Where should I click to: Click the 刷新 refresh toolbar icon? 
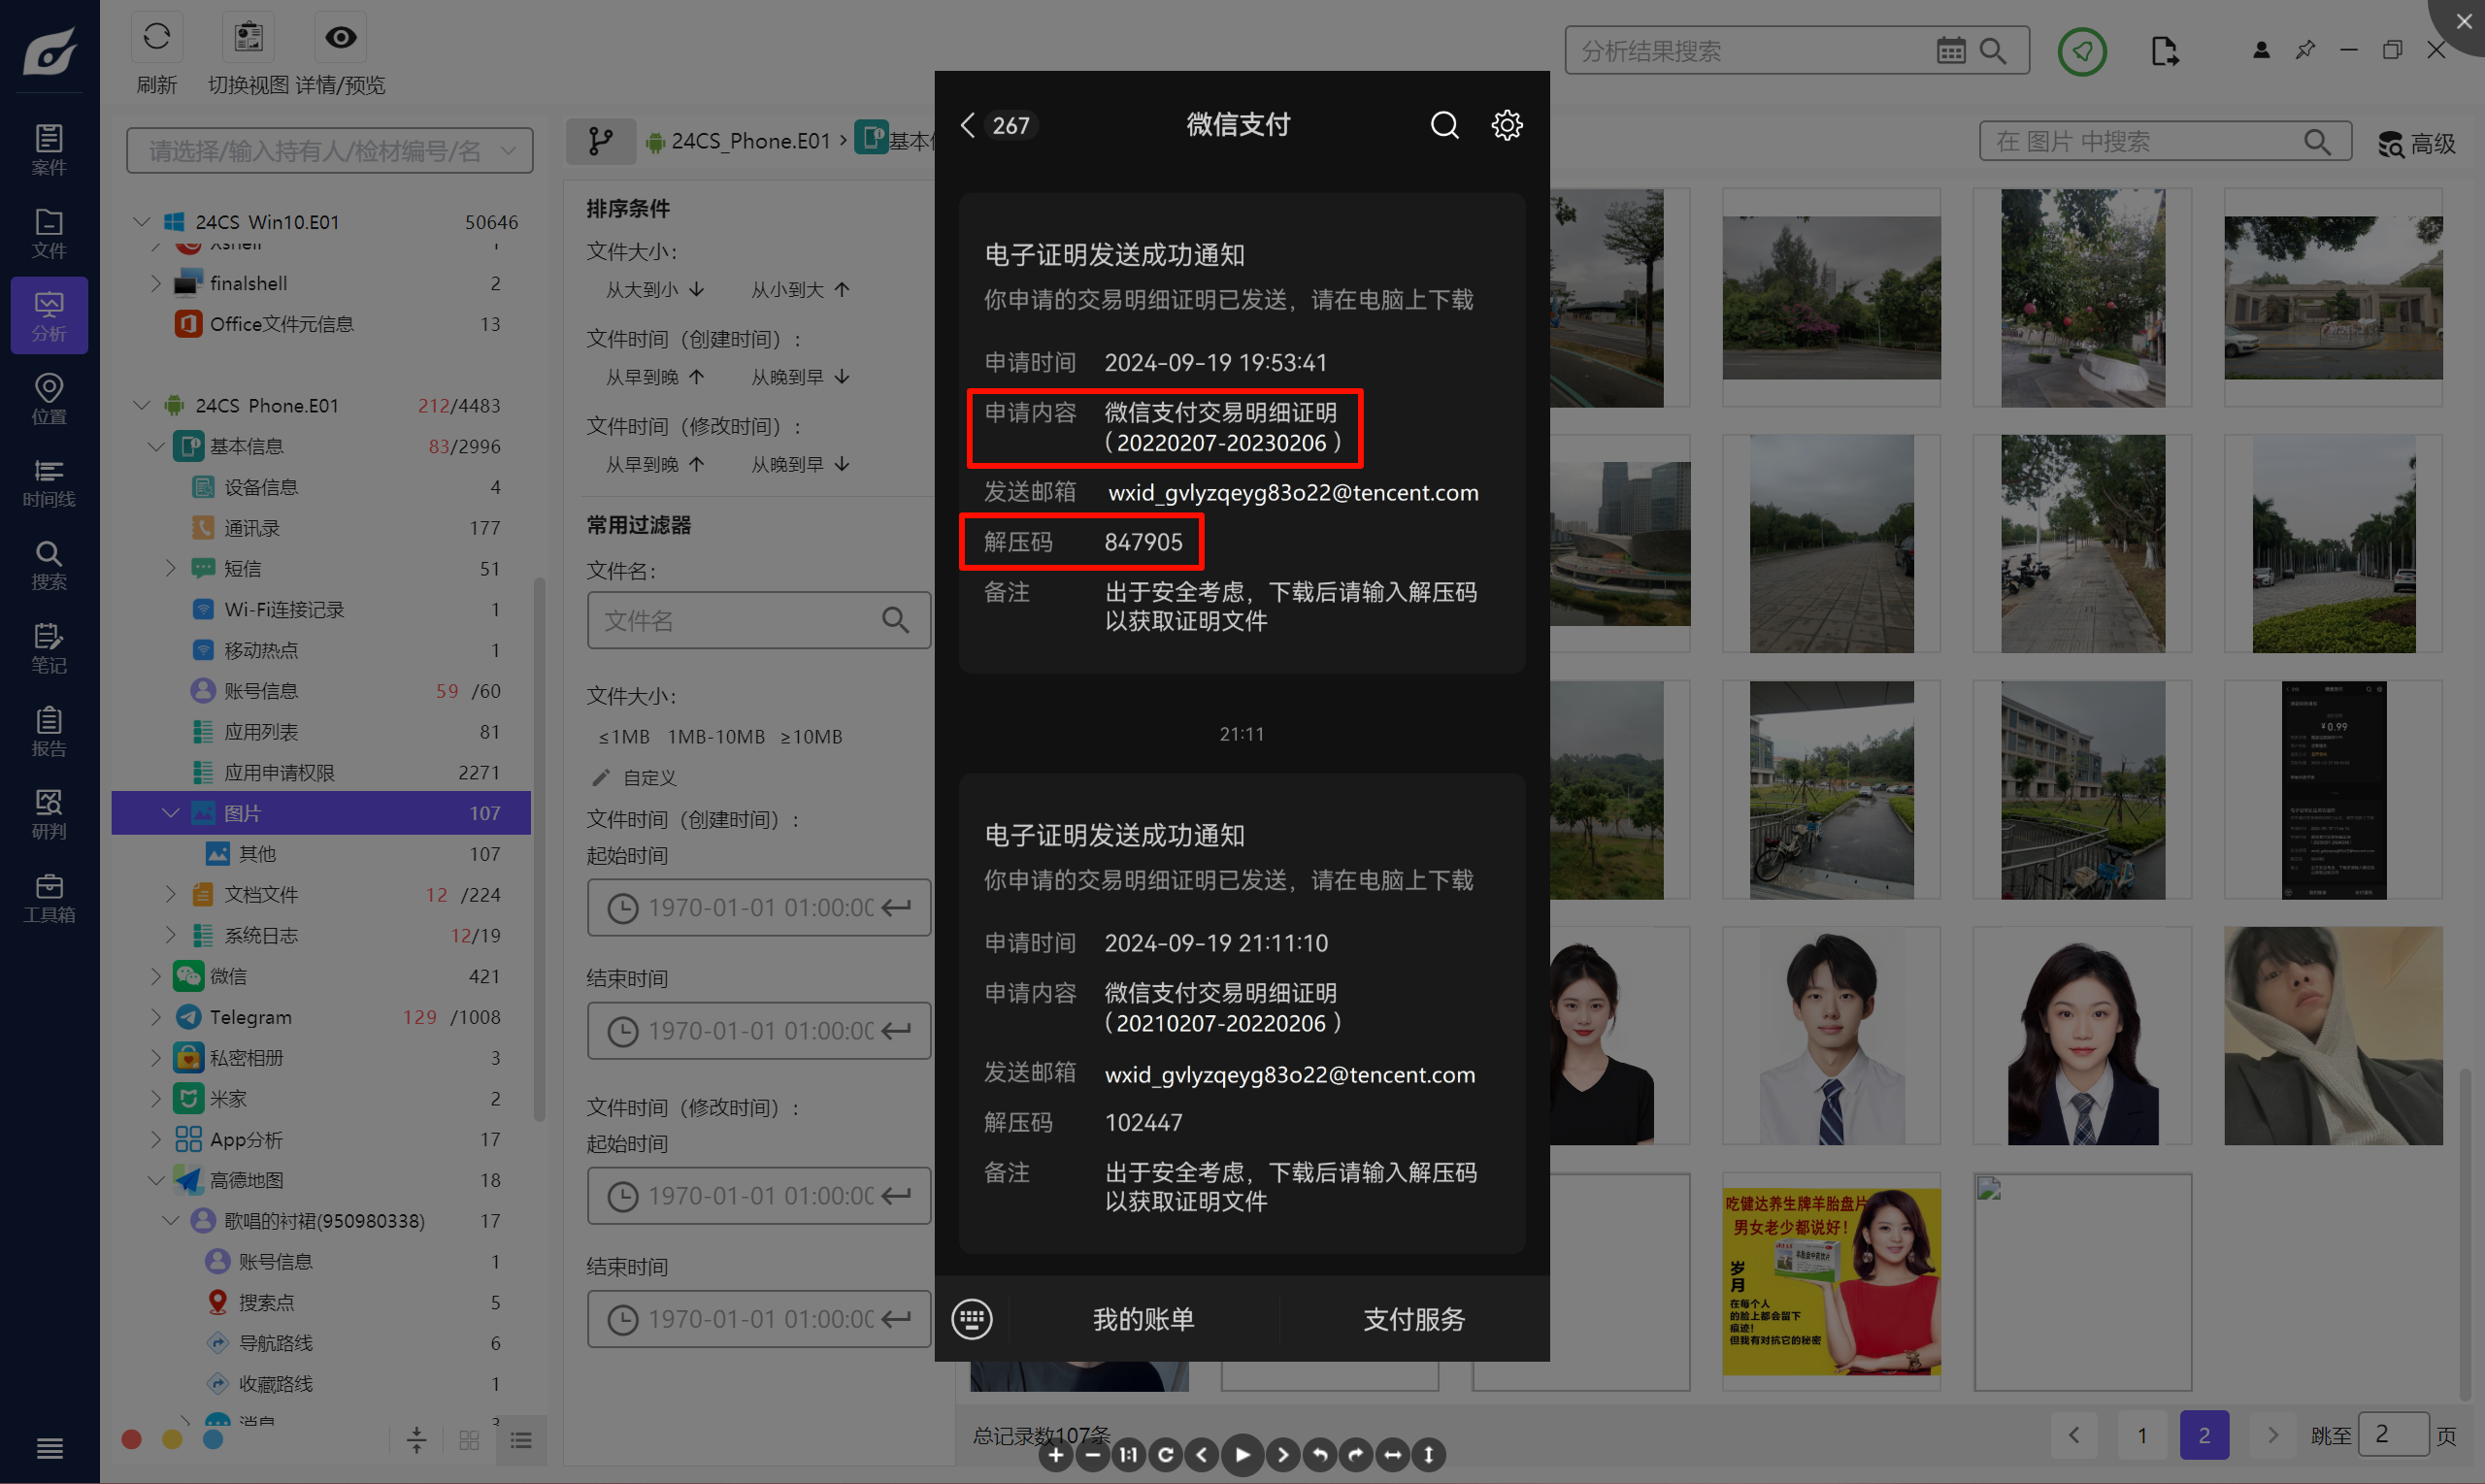[157, 38]
